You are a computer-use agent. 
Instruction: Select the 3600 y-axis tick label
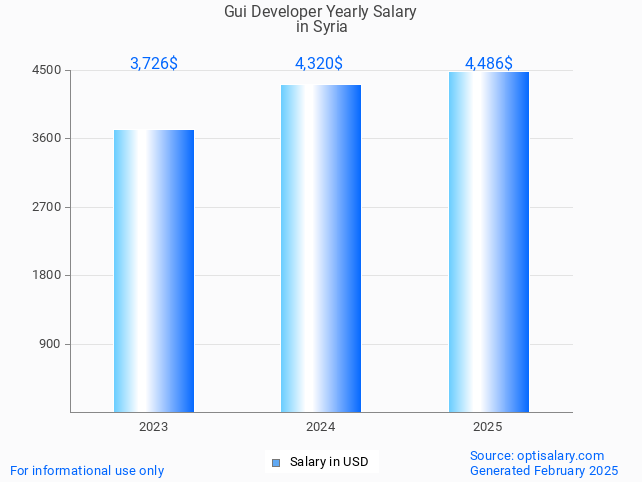coord(47,138)
